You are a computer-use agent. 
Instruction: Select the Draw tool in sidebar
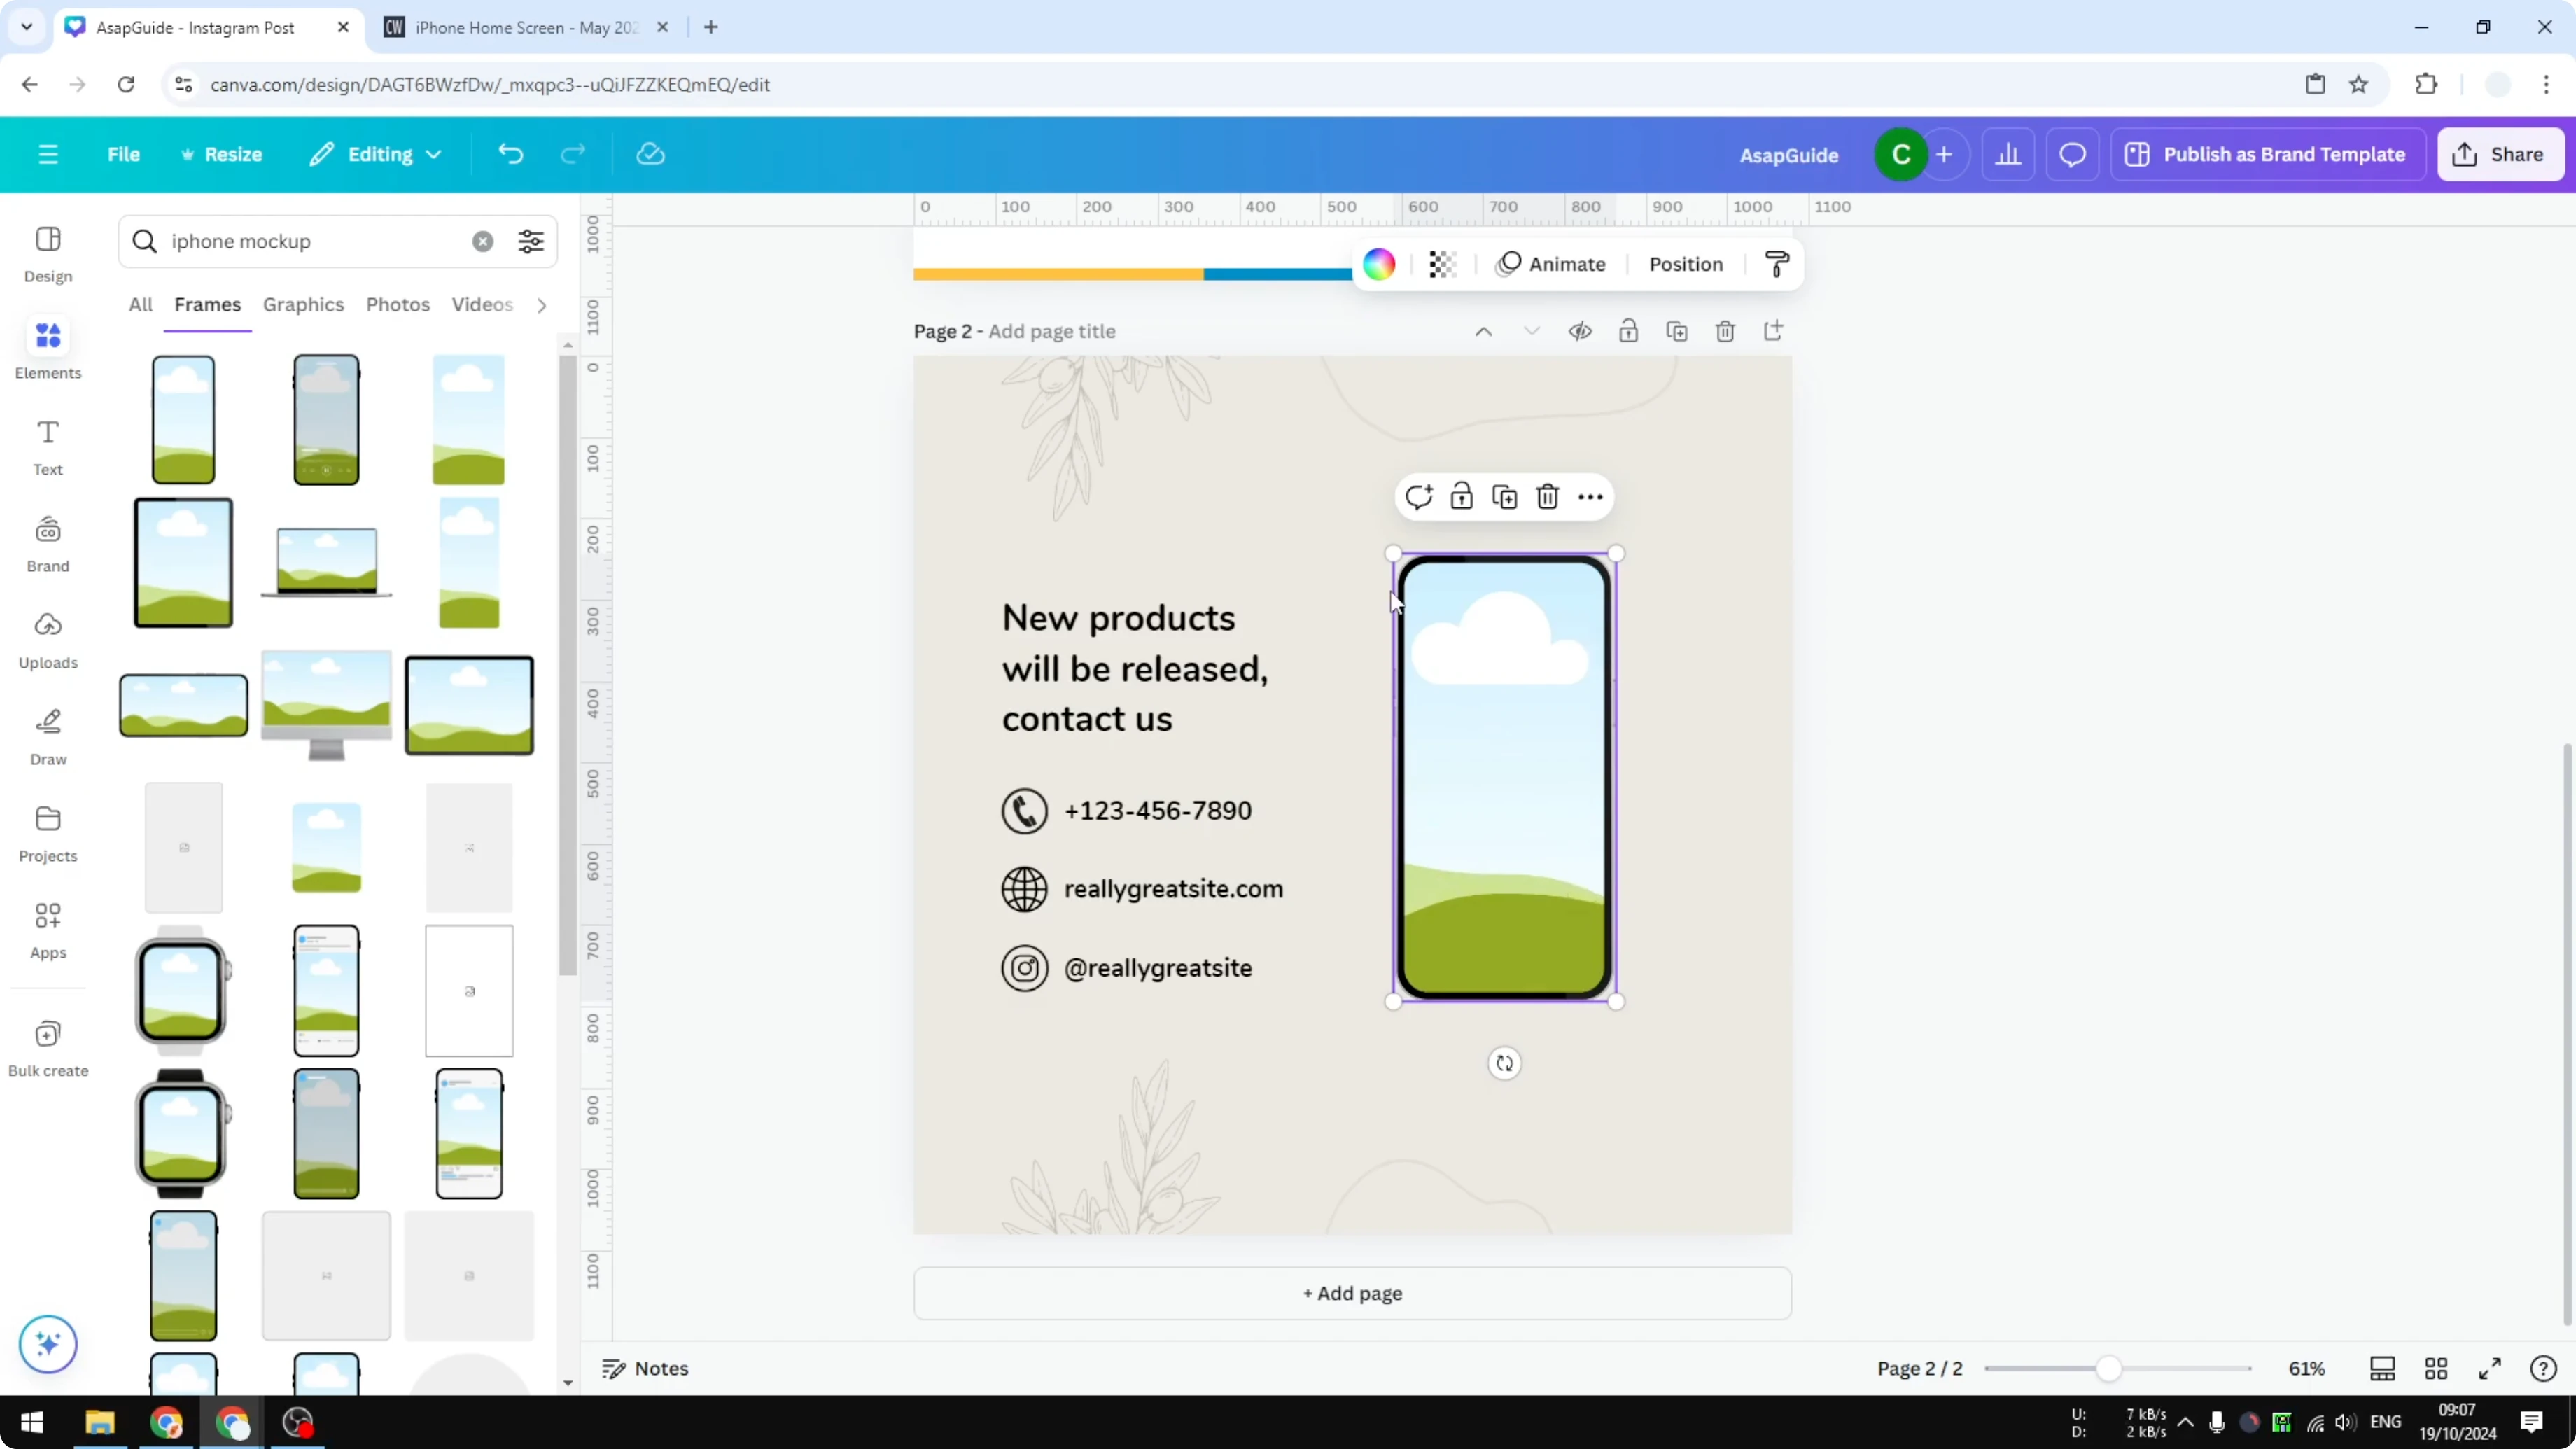point(47,736)
